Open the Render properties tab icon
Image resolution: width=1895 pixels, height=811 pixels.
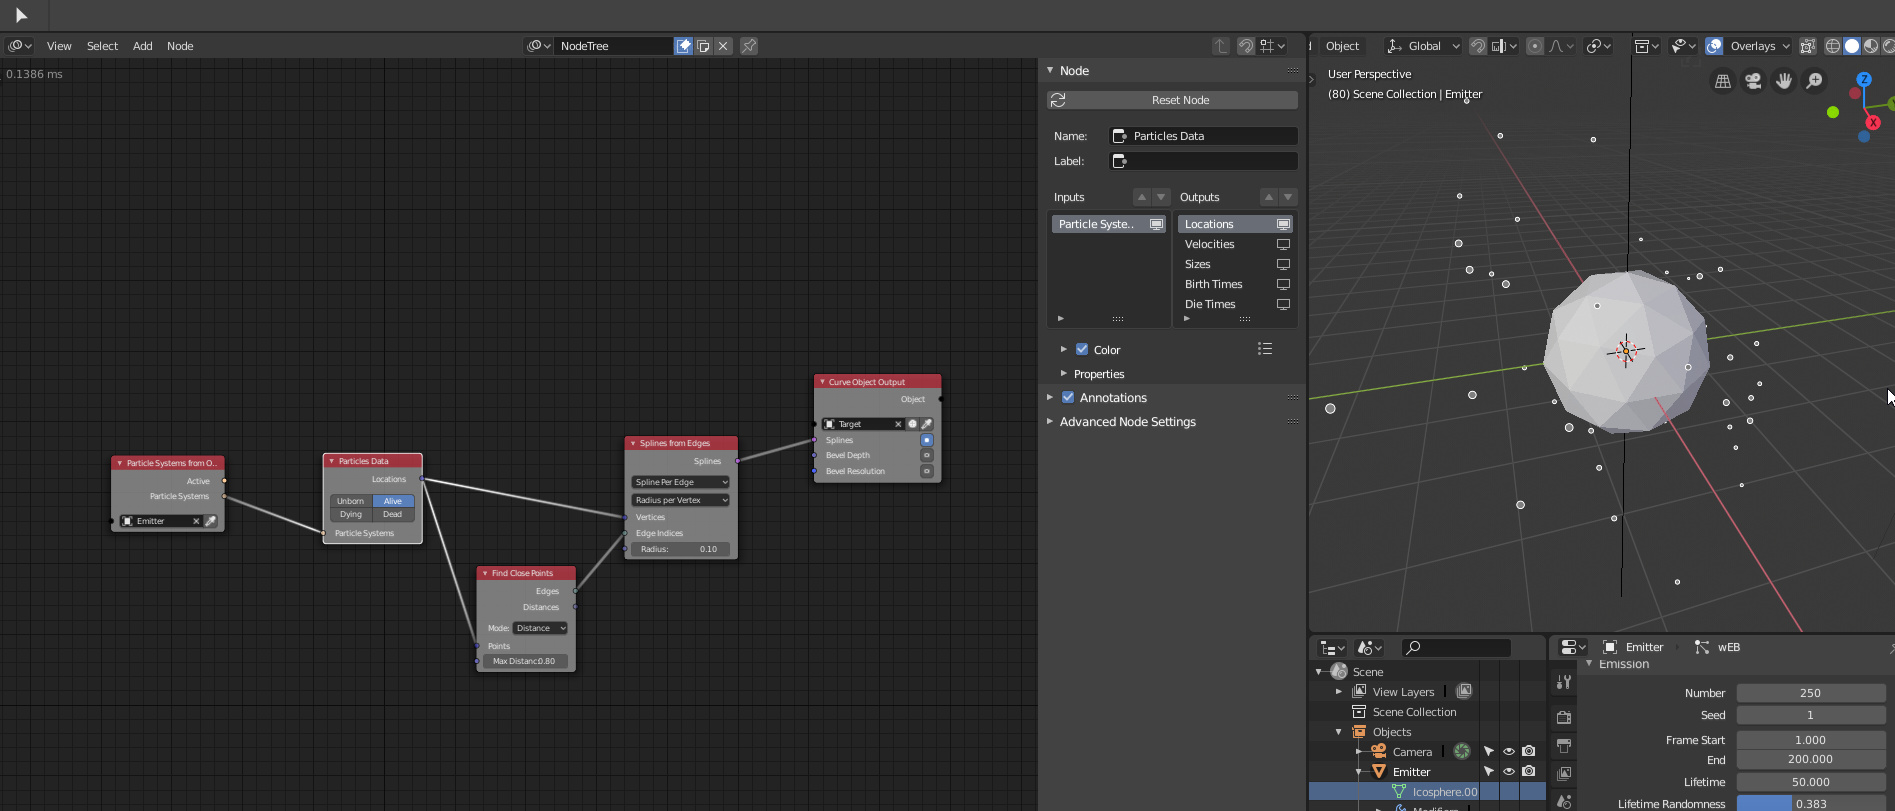pos(1564,717)
